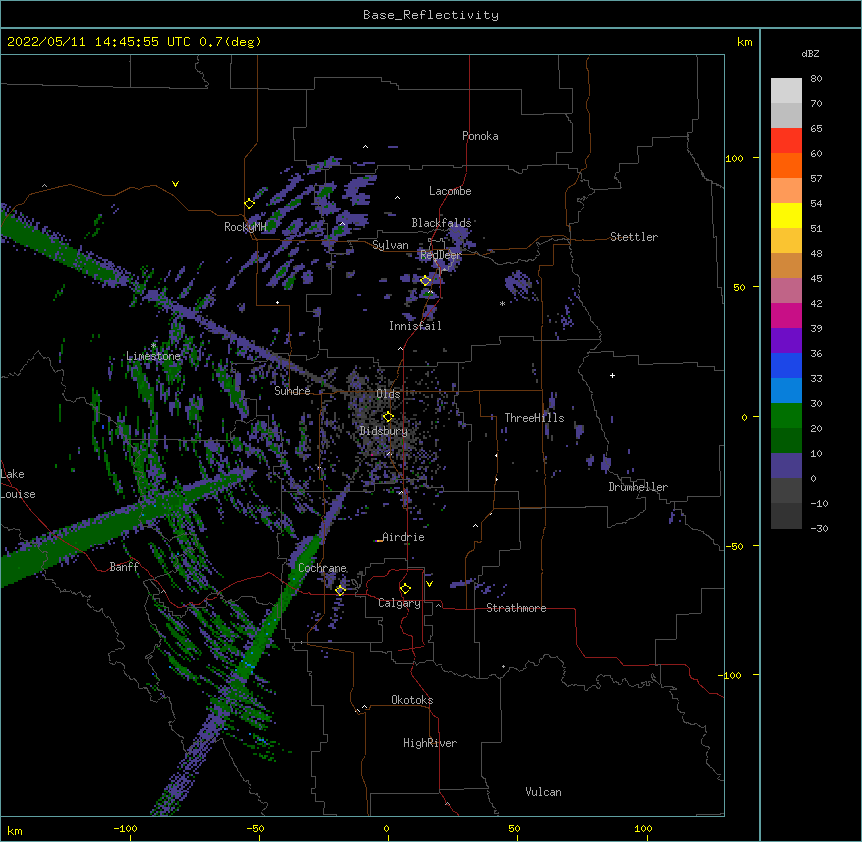Click the legend value -30

pyautogui.click(x=819, y=528)
